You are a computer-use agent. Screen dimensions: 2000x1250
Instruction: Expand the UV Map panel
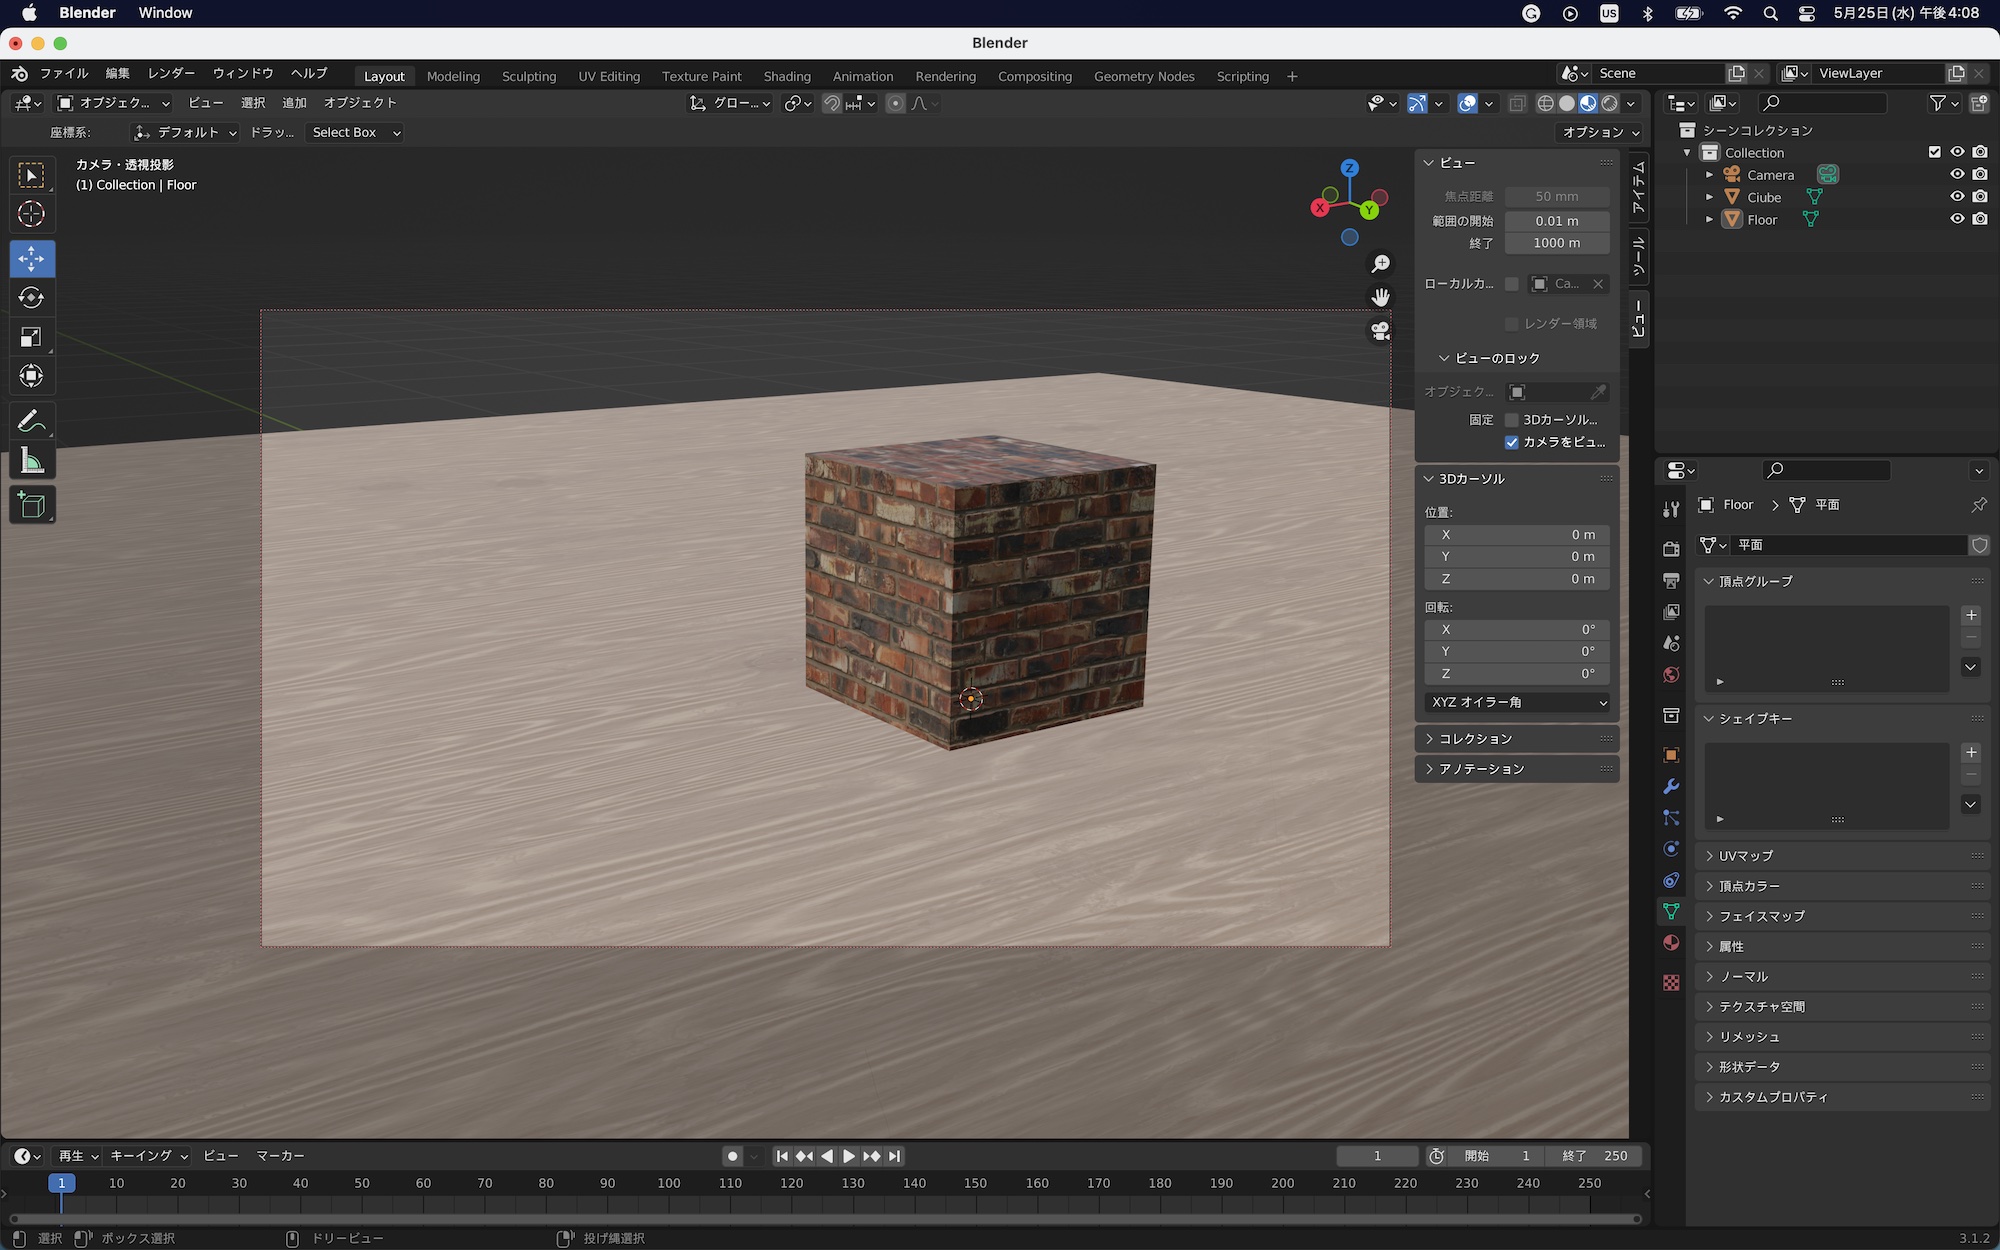click(1745, 856)
